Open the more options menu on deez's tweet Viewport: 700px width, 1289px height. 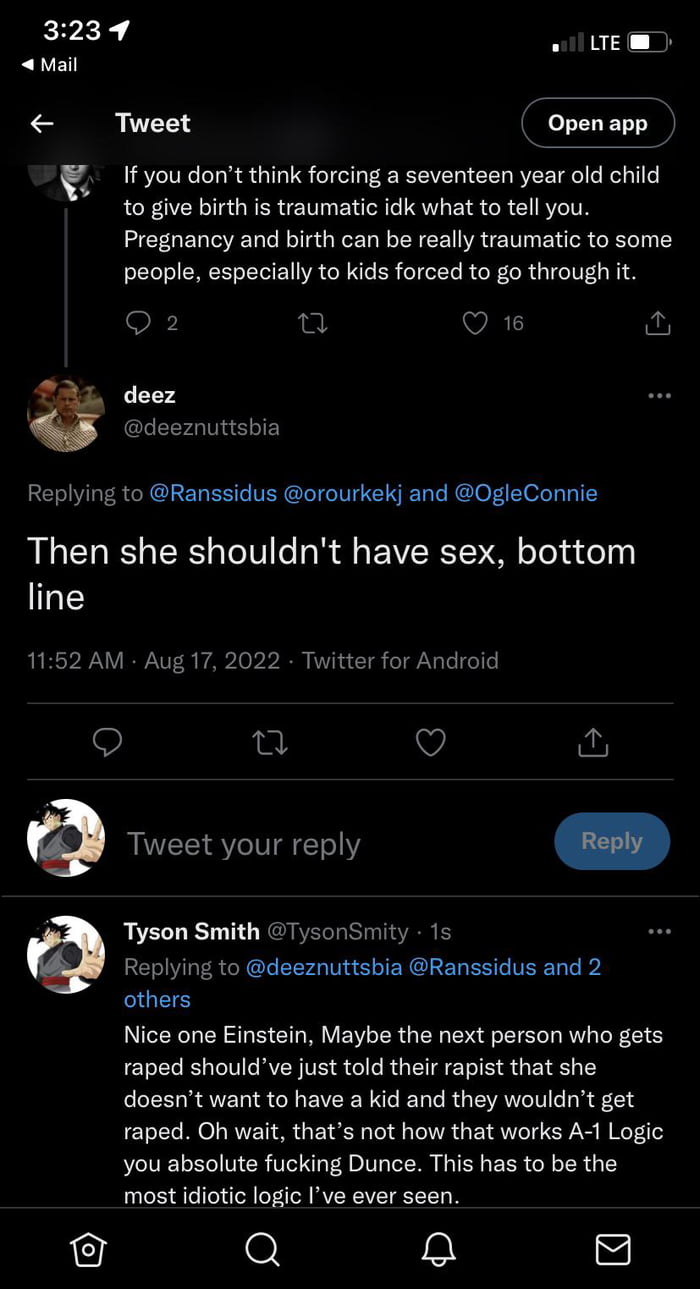(659, 395)
